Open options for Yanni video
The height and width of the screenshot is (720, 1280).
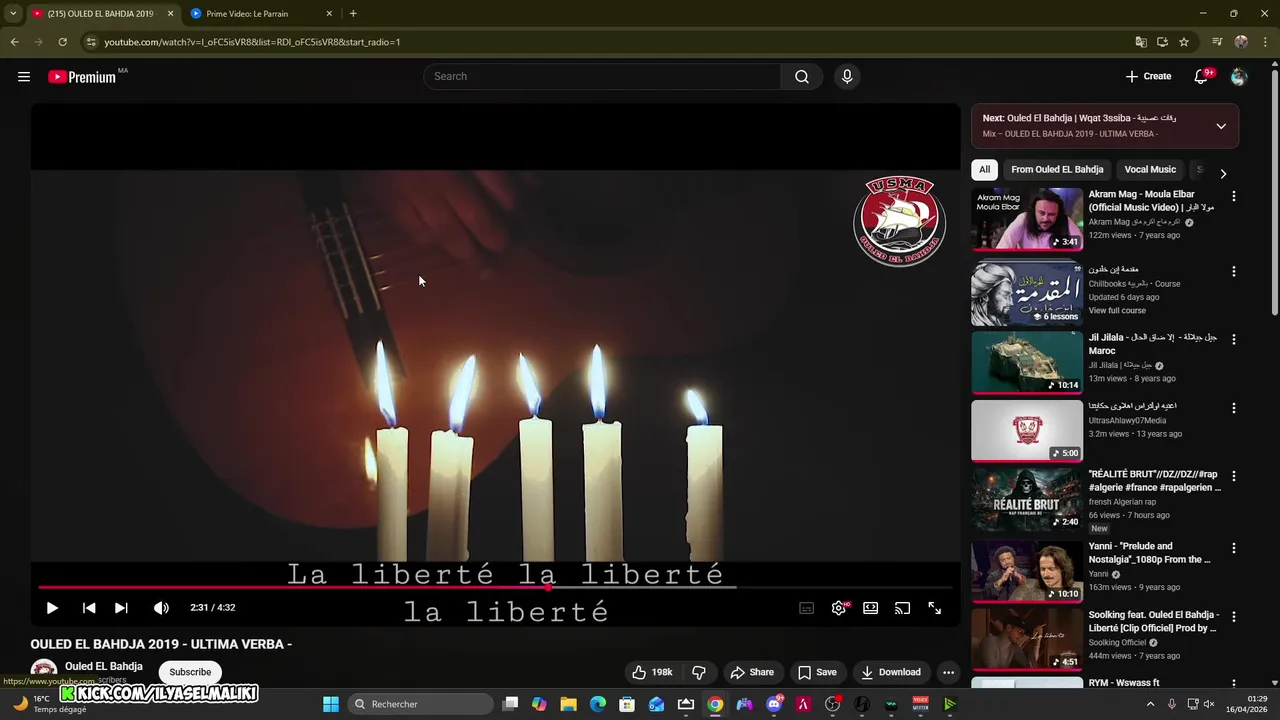coord(1234,548)
